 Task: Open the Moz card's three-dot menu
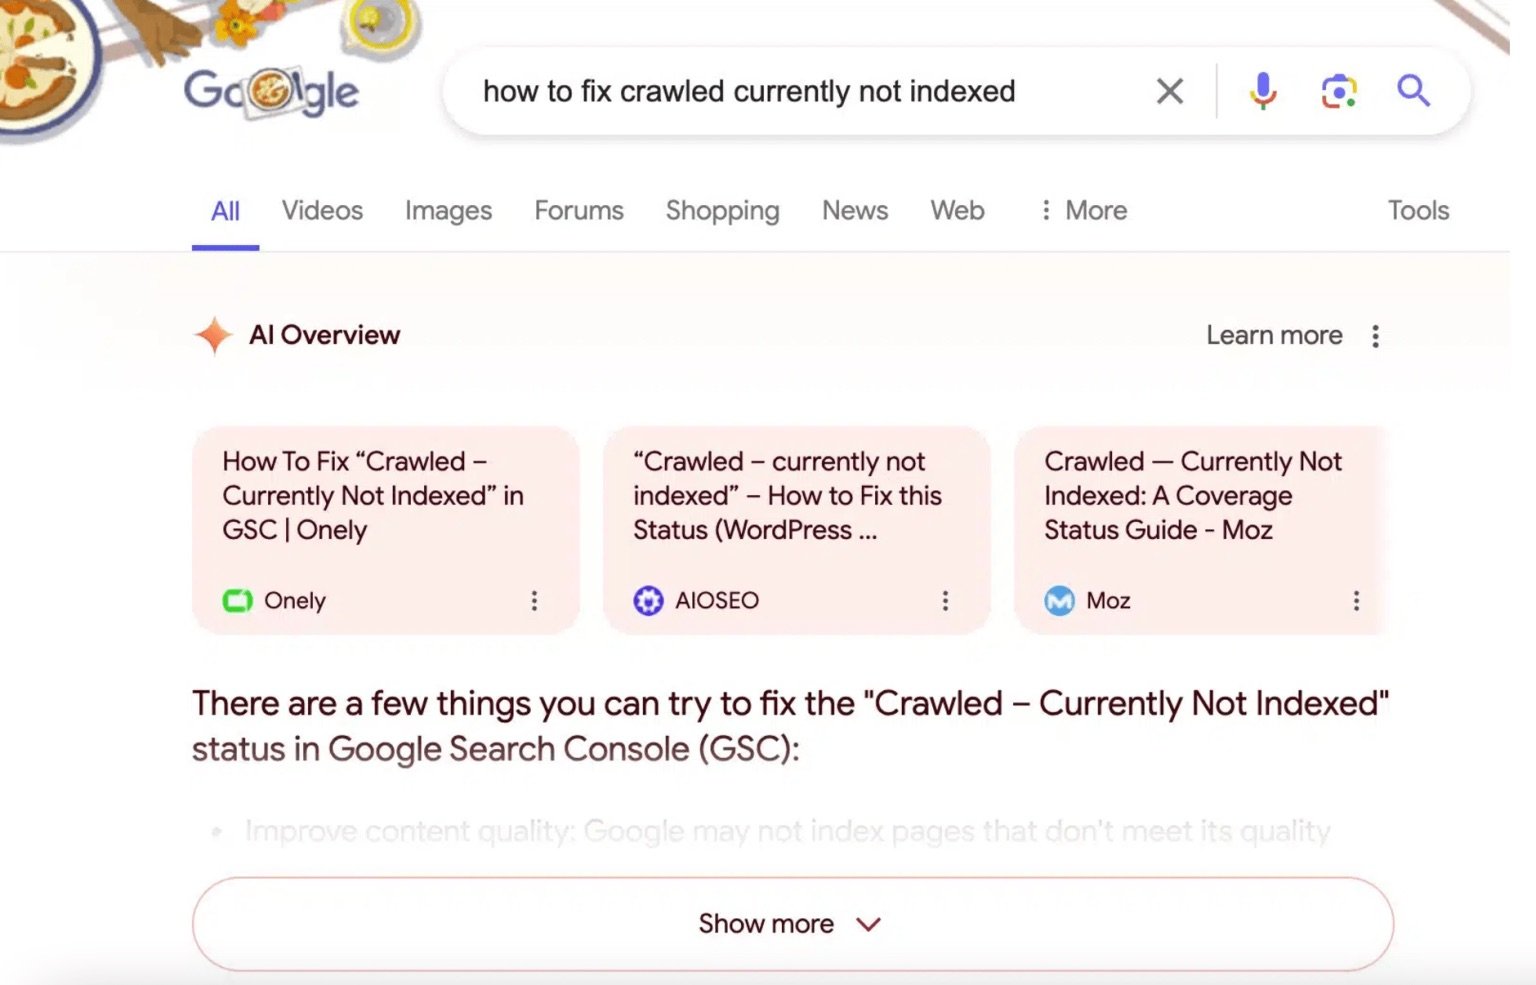pos(1356,600)
